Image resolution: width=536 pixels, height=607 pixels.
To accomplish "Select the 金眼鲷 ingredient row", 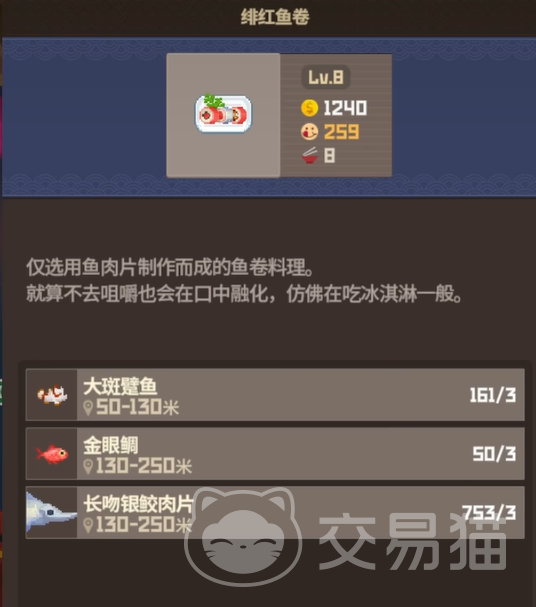I will (x=275, y=454).
